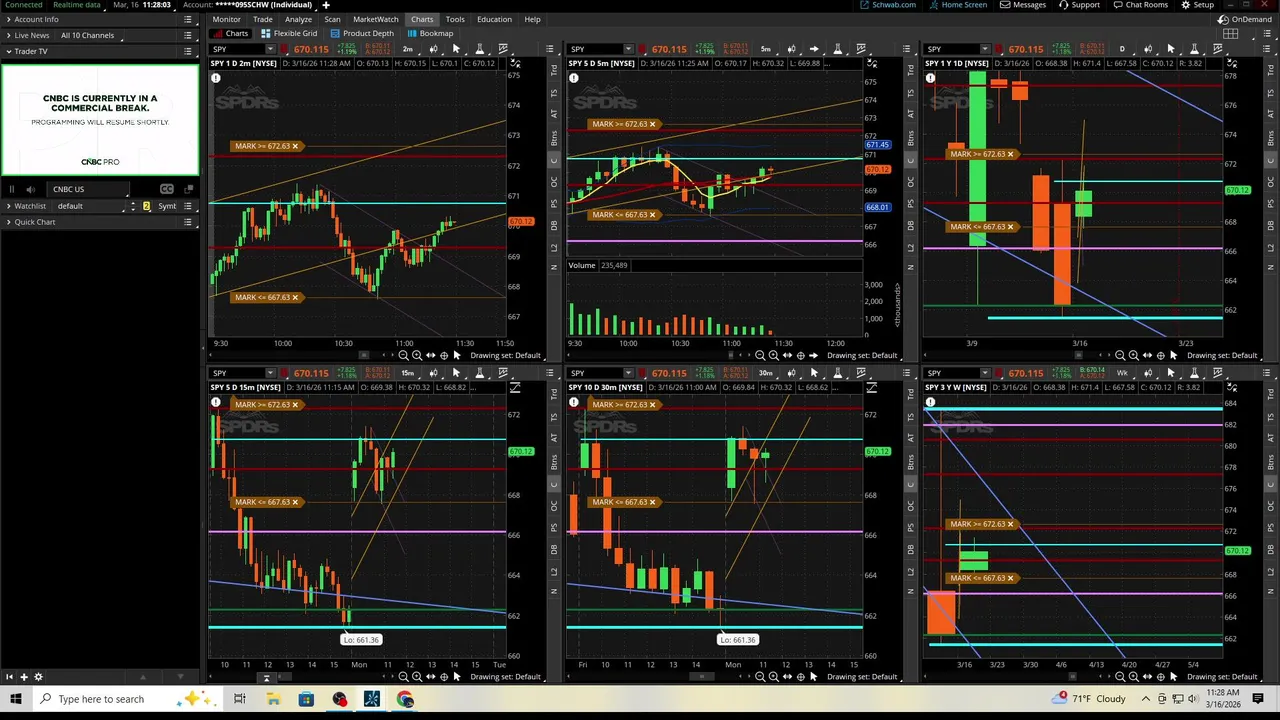Open Account Info gadget menu icon

tap(187, 19)
